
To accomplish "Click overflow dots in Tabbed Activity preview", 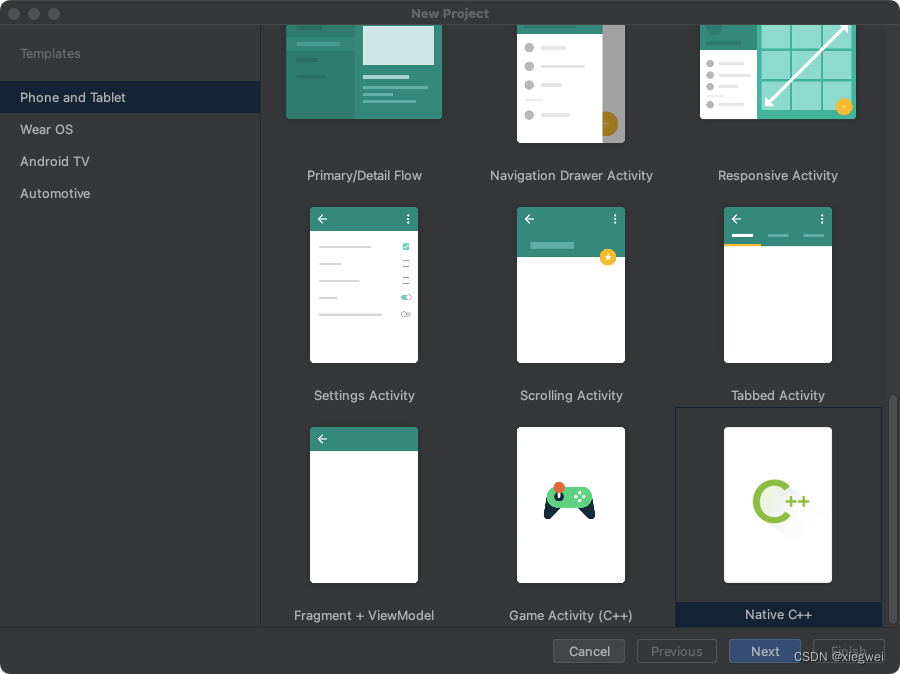I will click(x=822, y=219).
